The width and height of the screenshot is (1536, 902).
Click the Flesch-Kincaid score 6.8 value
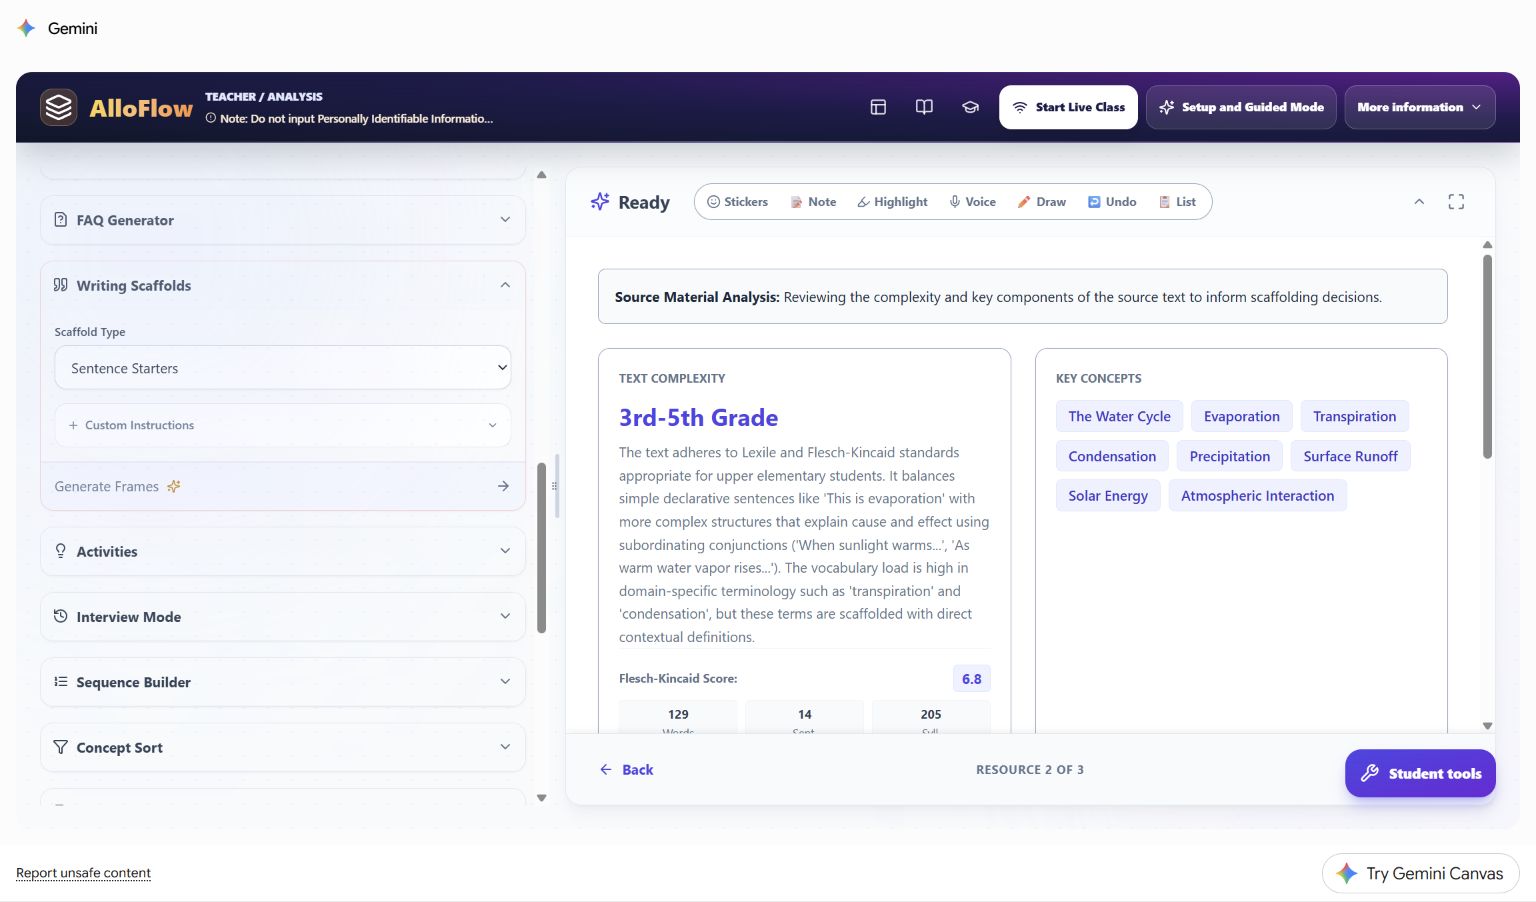coord(971,679)
